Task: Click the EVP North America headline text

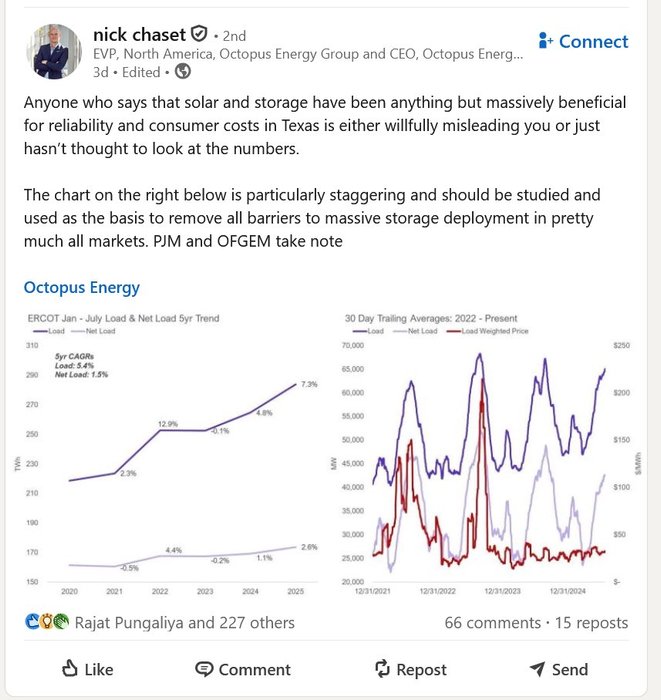Action: click(307, 53)
